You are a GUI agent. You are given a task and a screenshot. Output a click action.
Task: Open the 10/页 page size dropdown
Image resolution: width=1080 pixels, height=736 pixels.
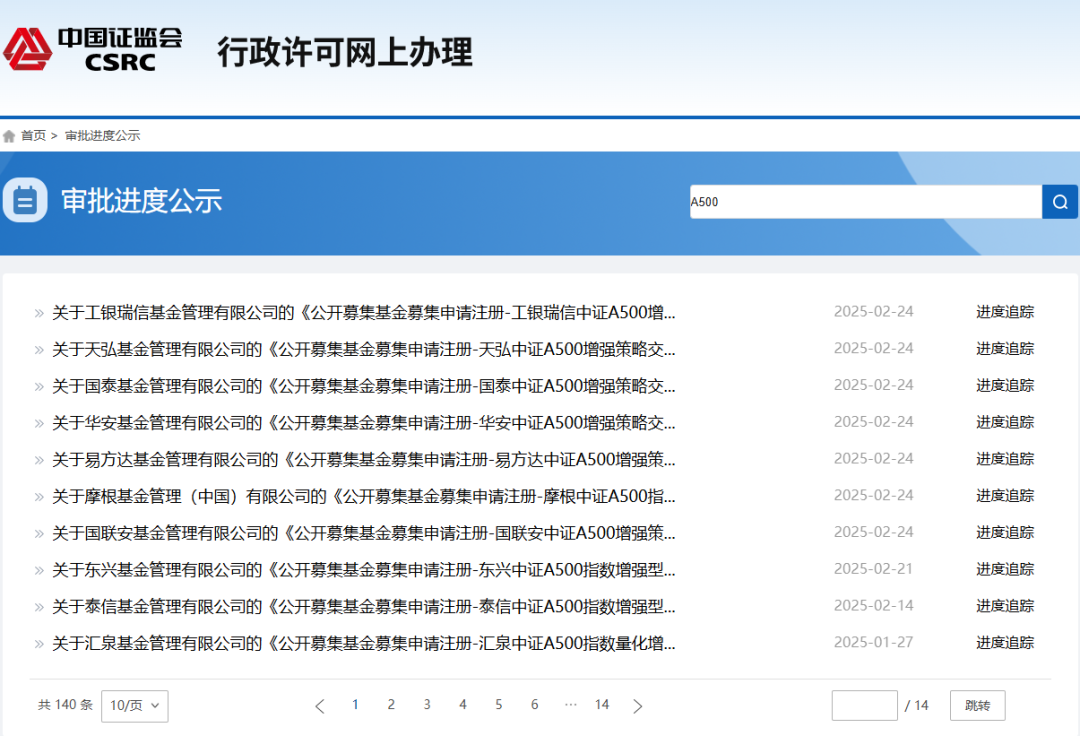134,705
